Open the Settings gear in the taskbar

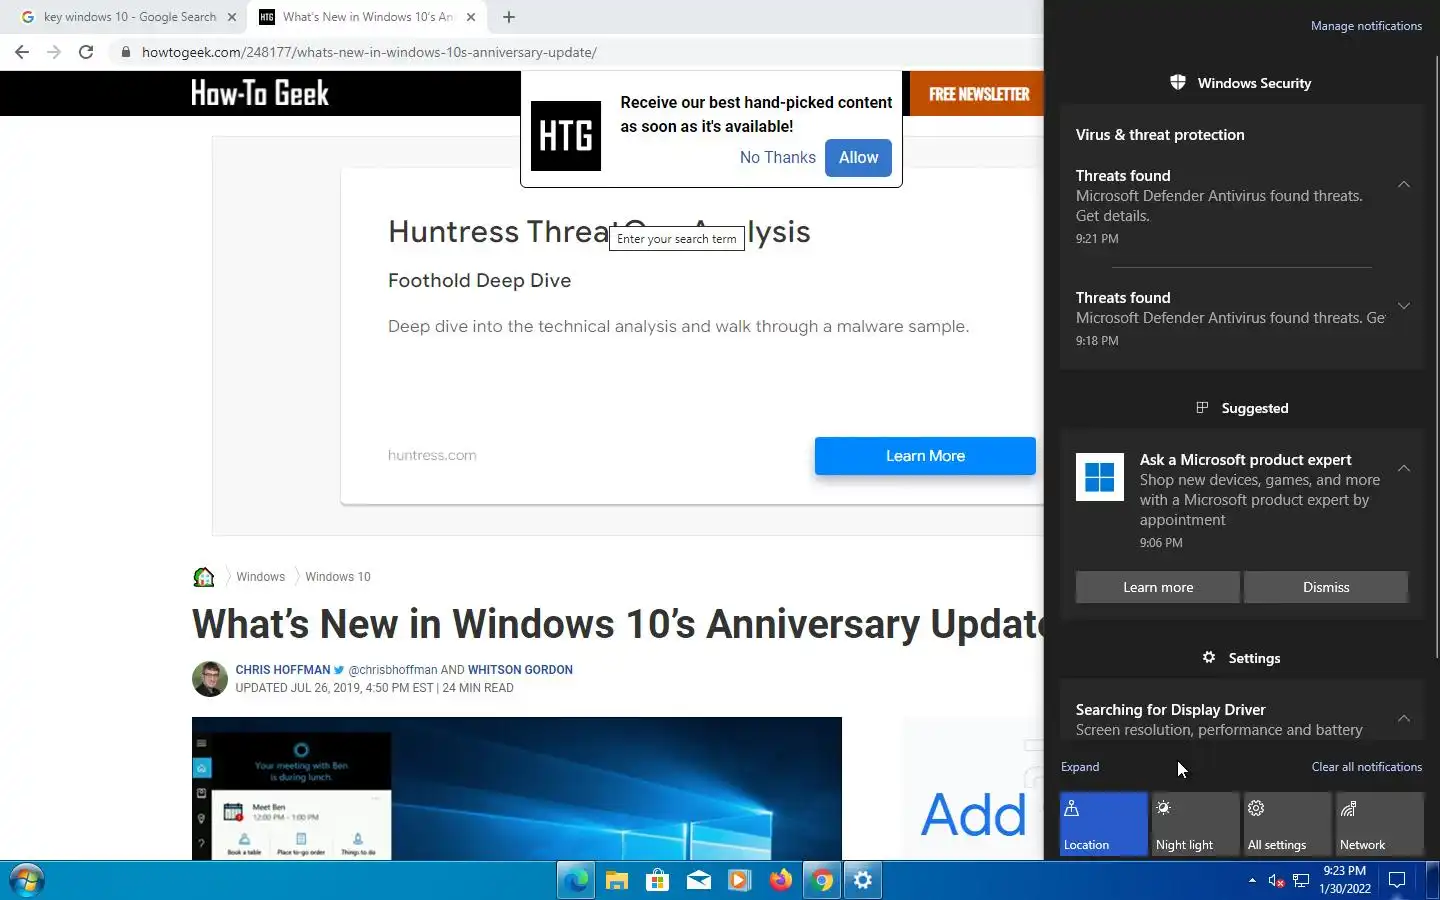click(x=863, y=880)
